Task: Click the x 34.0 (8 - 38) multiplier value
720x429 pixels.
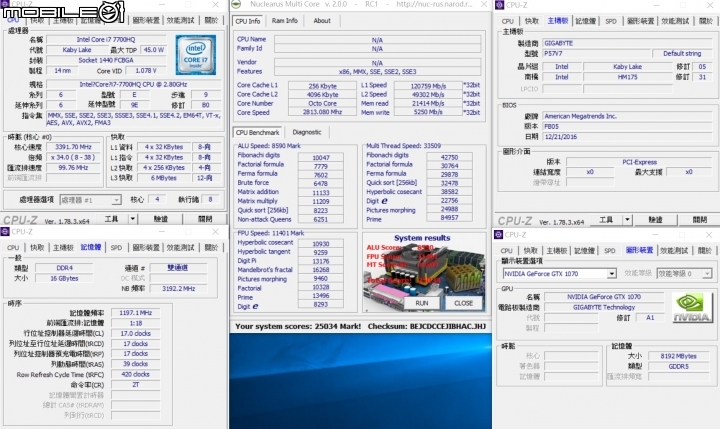Action: tap(73, 158)
